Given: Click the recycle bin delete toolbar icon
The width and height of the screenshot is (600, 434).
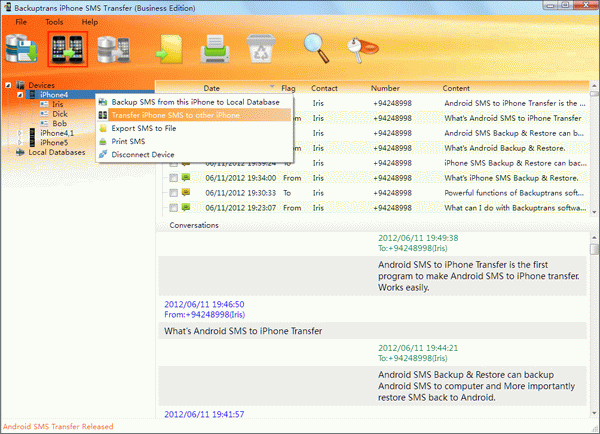Looking at the screenshot, I should pyautogui.click(x=261, y=49).
